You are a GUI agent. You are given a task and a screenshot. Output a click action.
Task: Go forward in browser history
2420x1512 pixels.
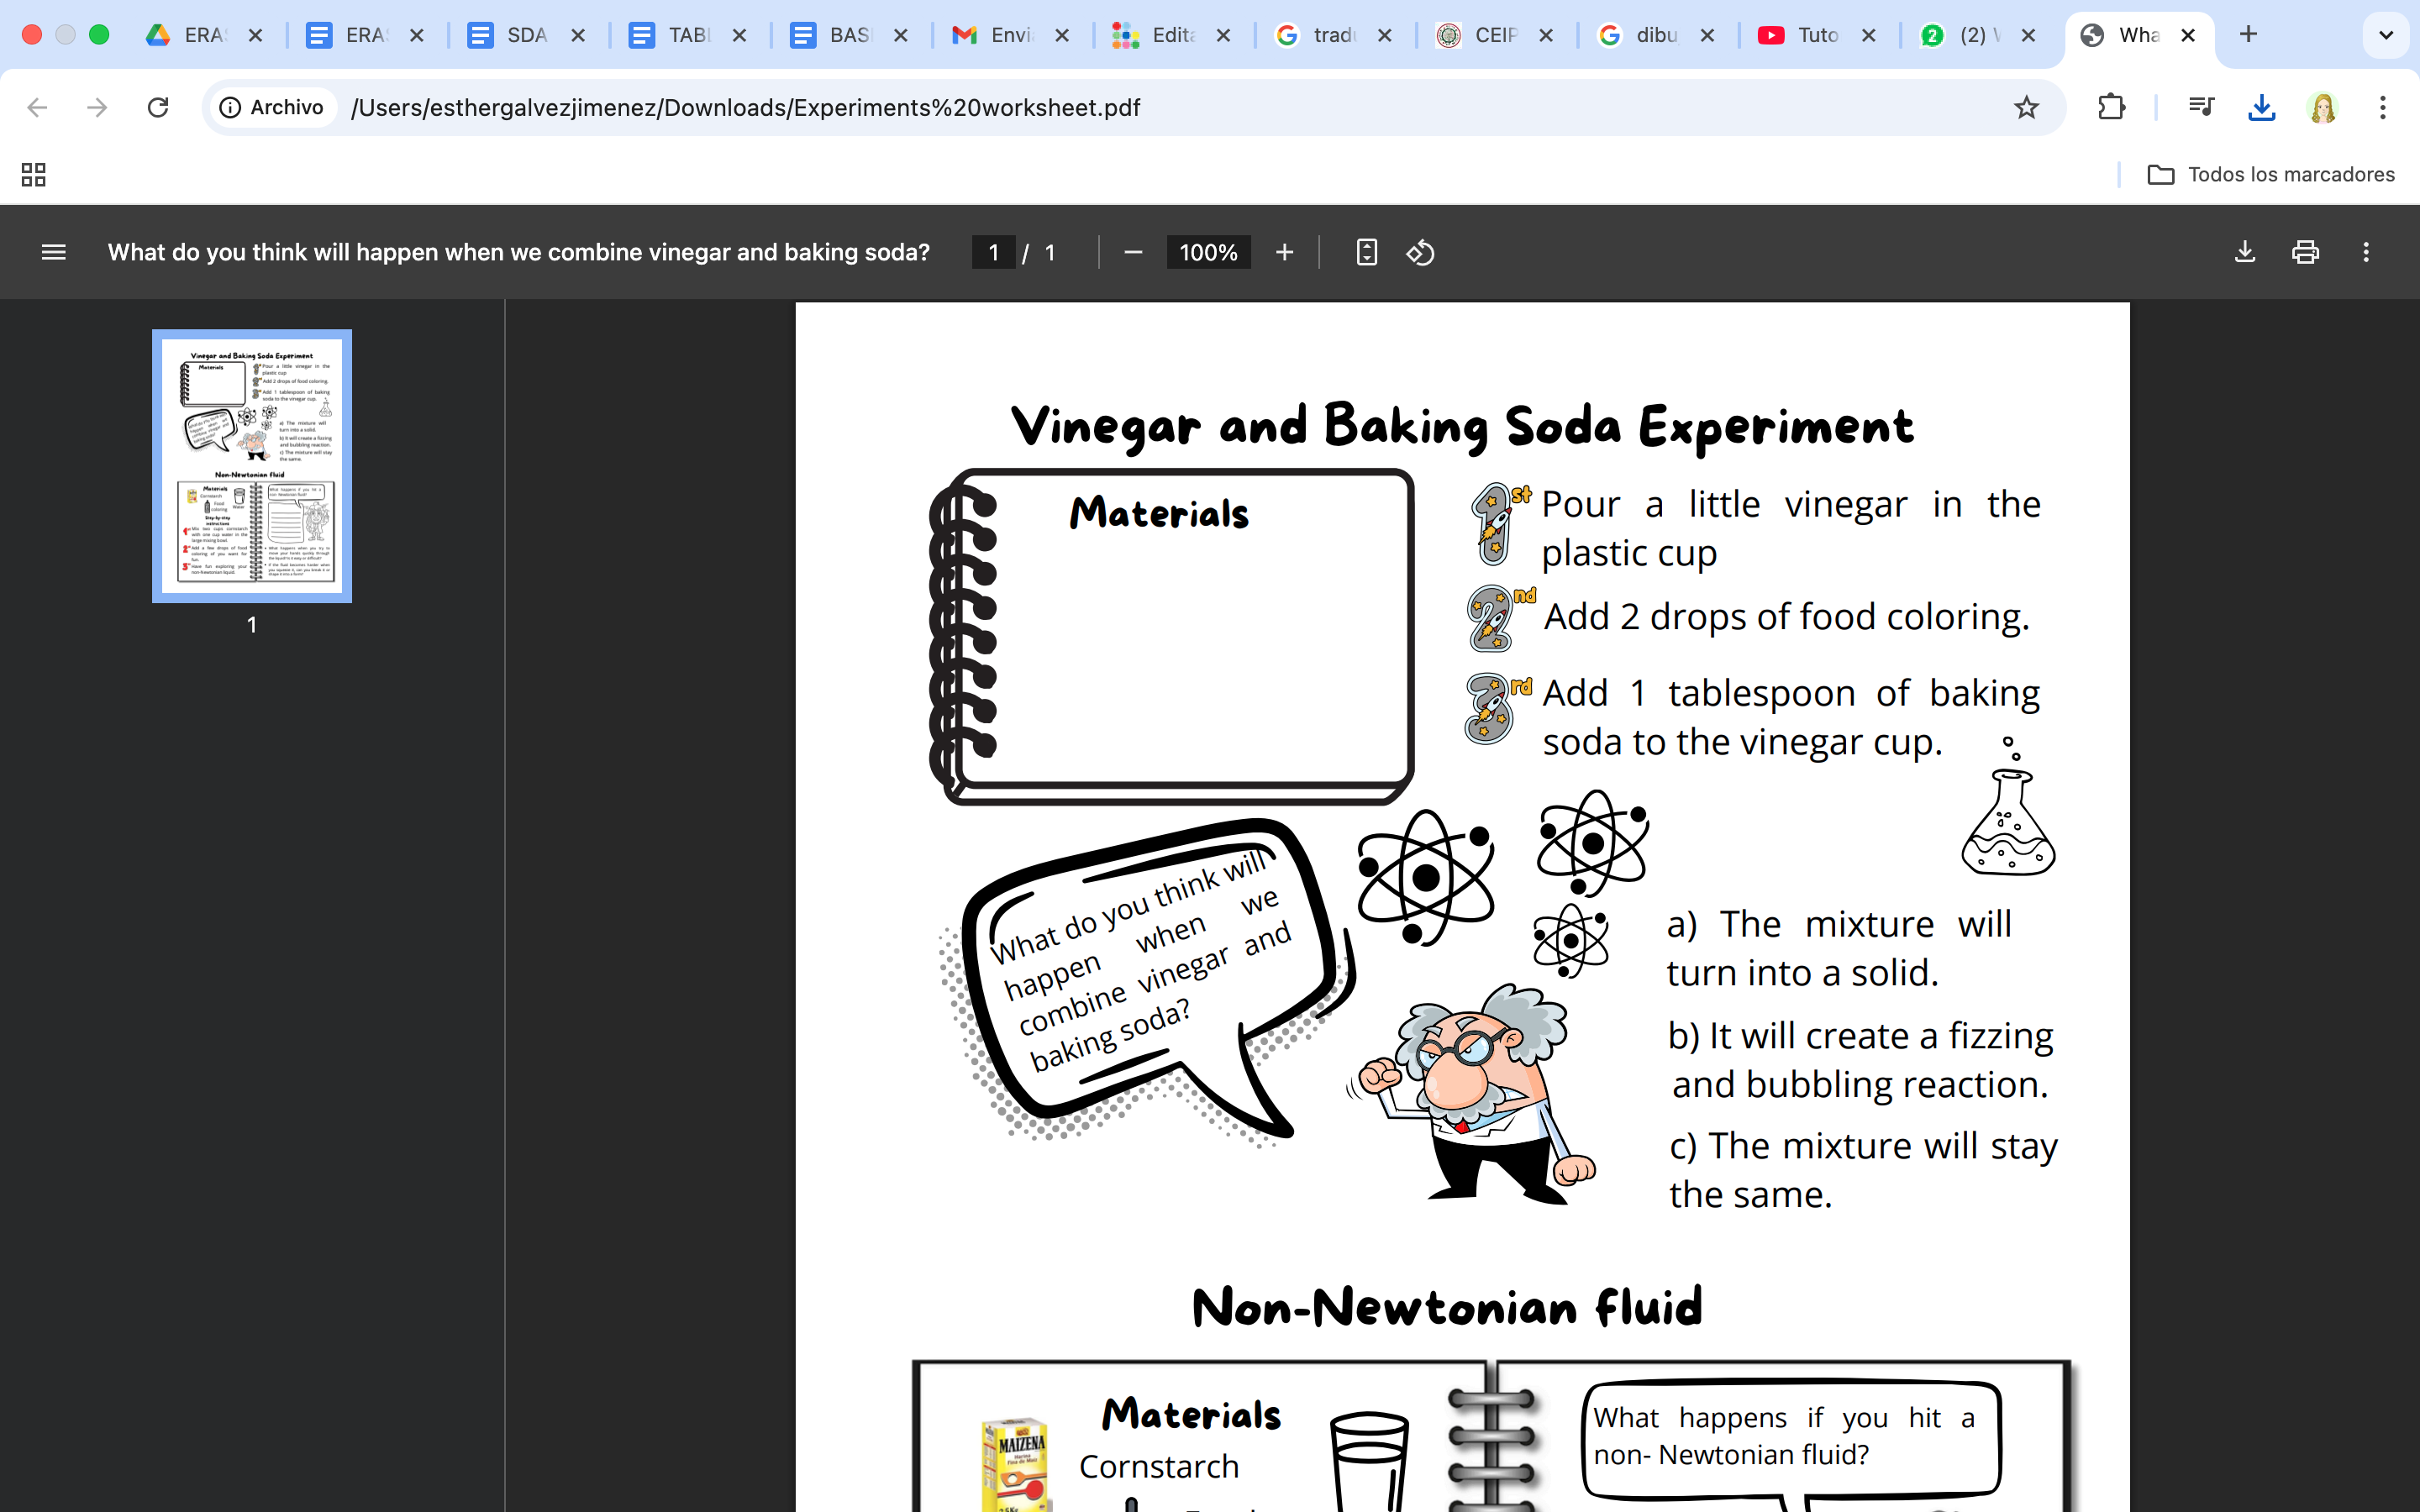pyautogui.click(x=97, y=107)
